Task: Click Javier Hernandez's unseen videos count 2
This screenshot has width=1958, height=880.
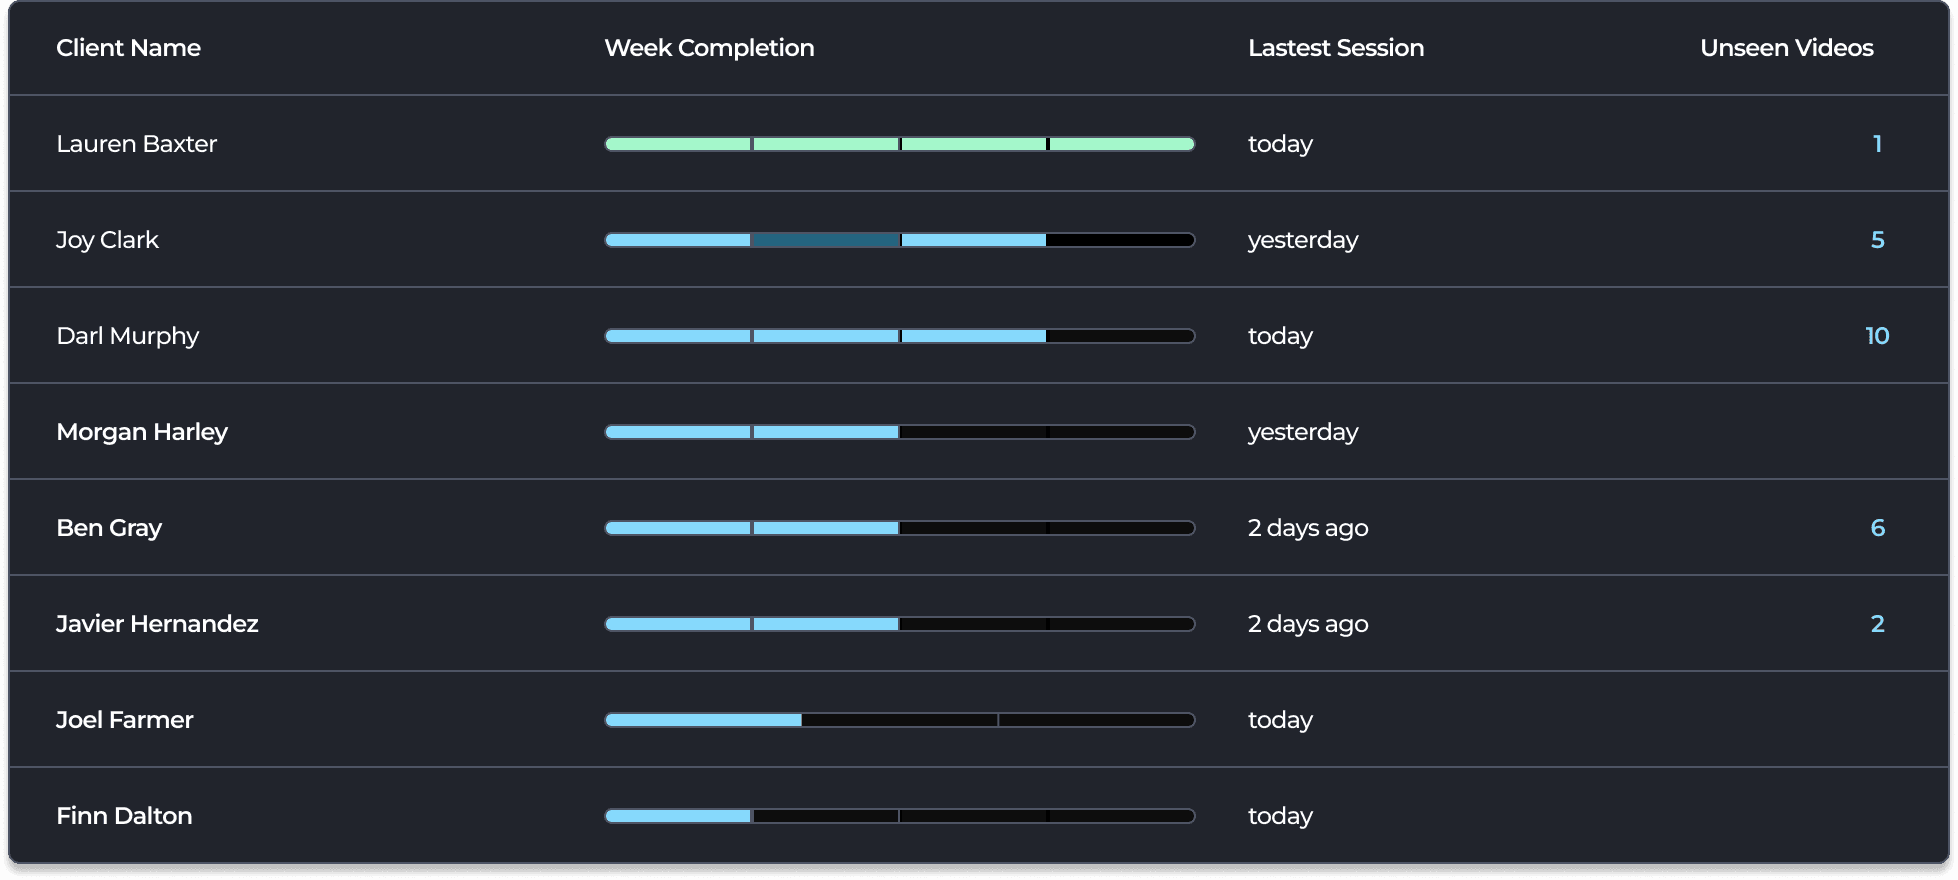Action: click(x=1877, y=624)
